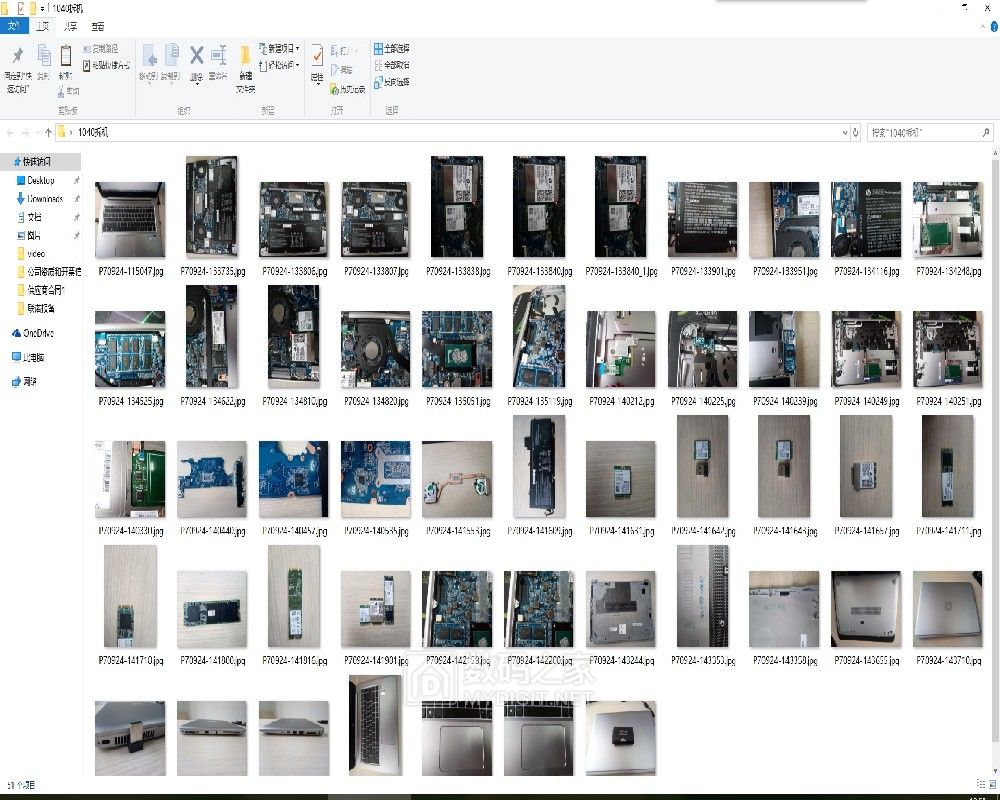1000x800 pixels.
Task: Click the 重命名 (Rename) icon
Action: (218, 54)
